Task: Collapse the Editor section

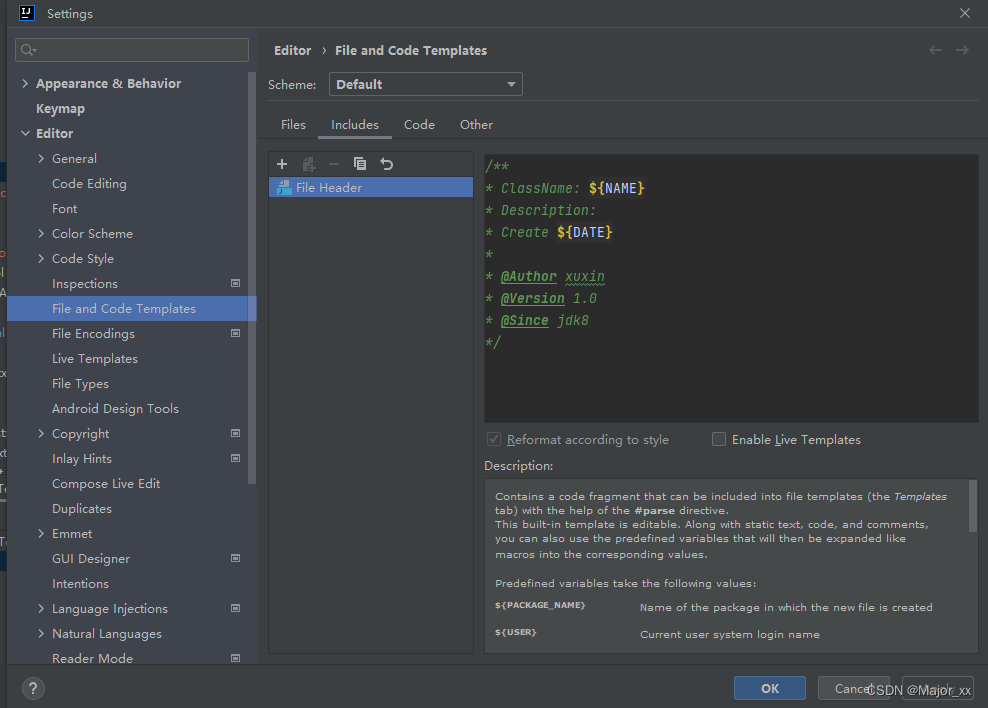Action: [x=25, y=134]
